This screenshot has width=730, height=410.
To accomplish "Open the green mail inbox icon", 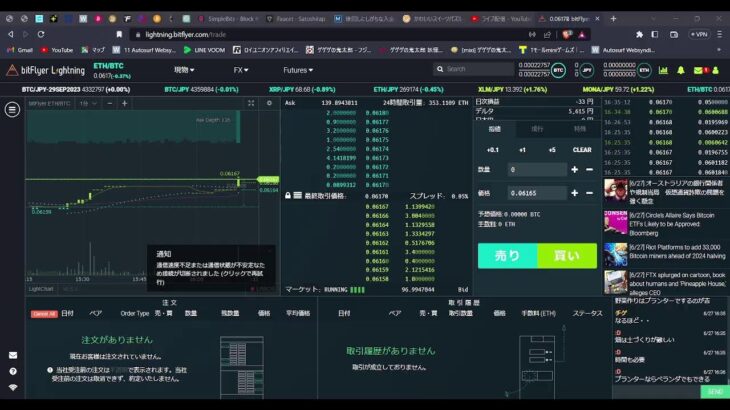I will 698,70.
